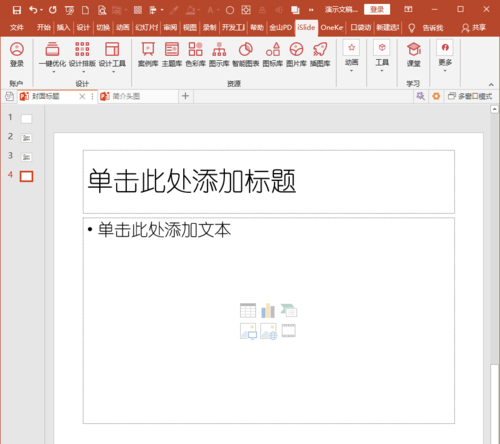Switch to the OneKey ribbon tab
The image size is (500, 444).
pos(332,27)
